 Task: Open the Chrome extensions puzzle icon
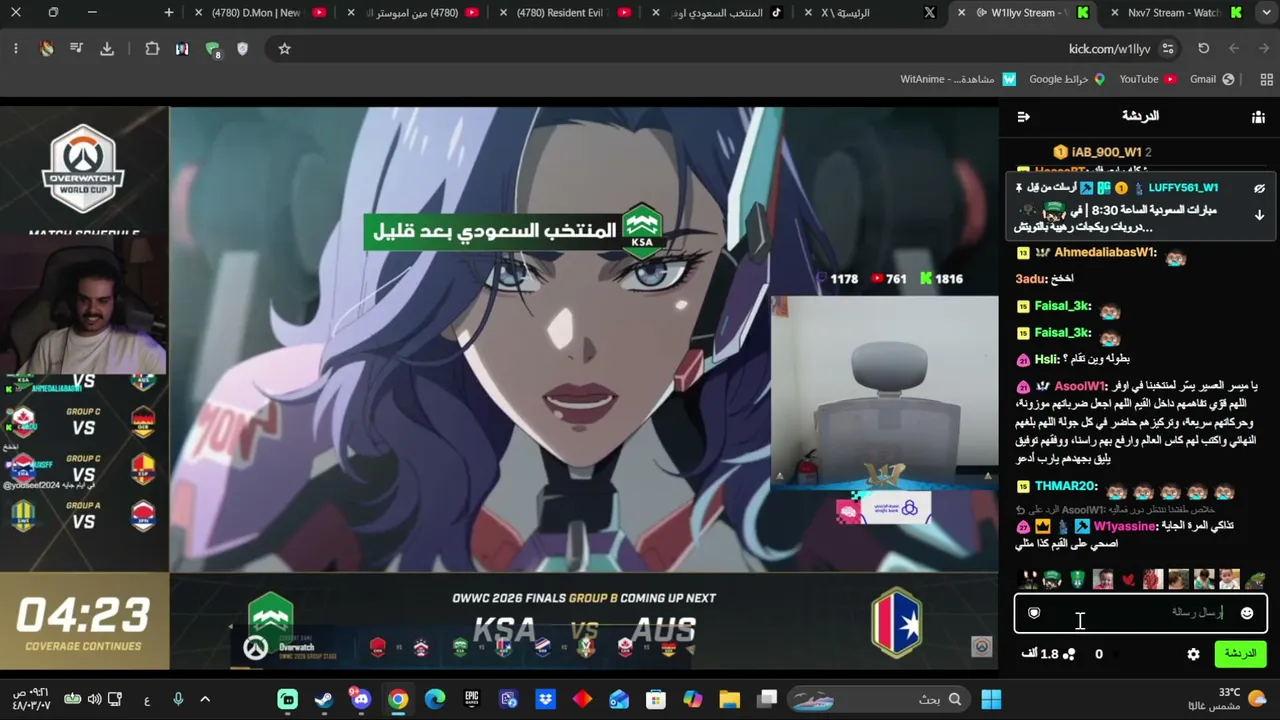click(x=152, y=48)
